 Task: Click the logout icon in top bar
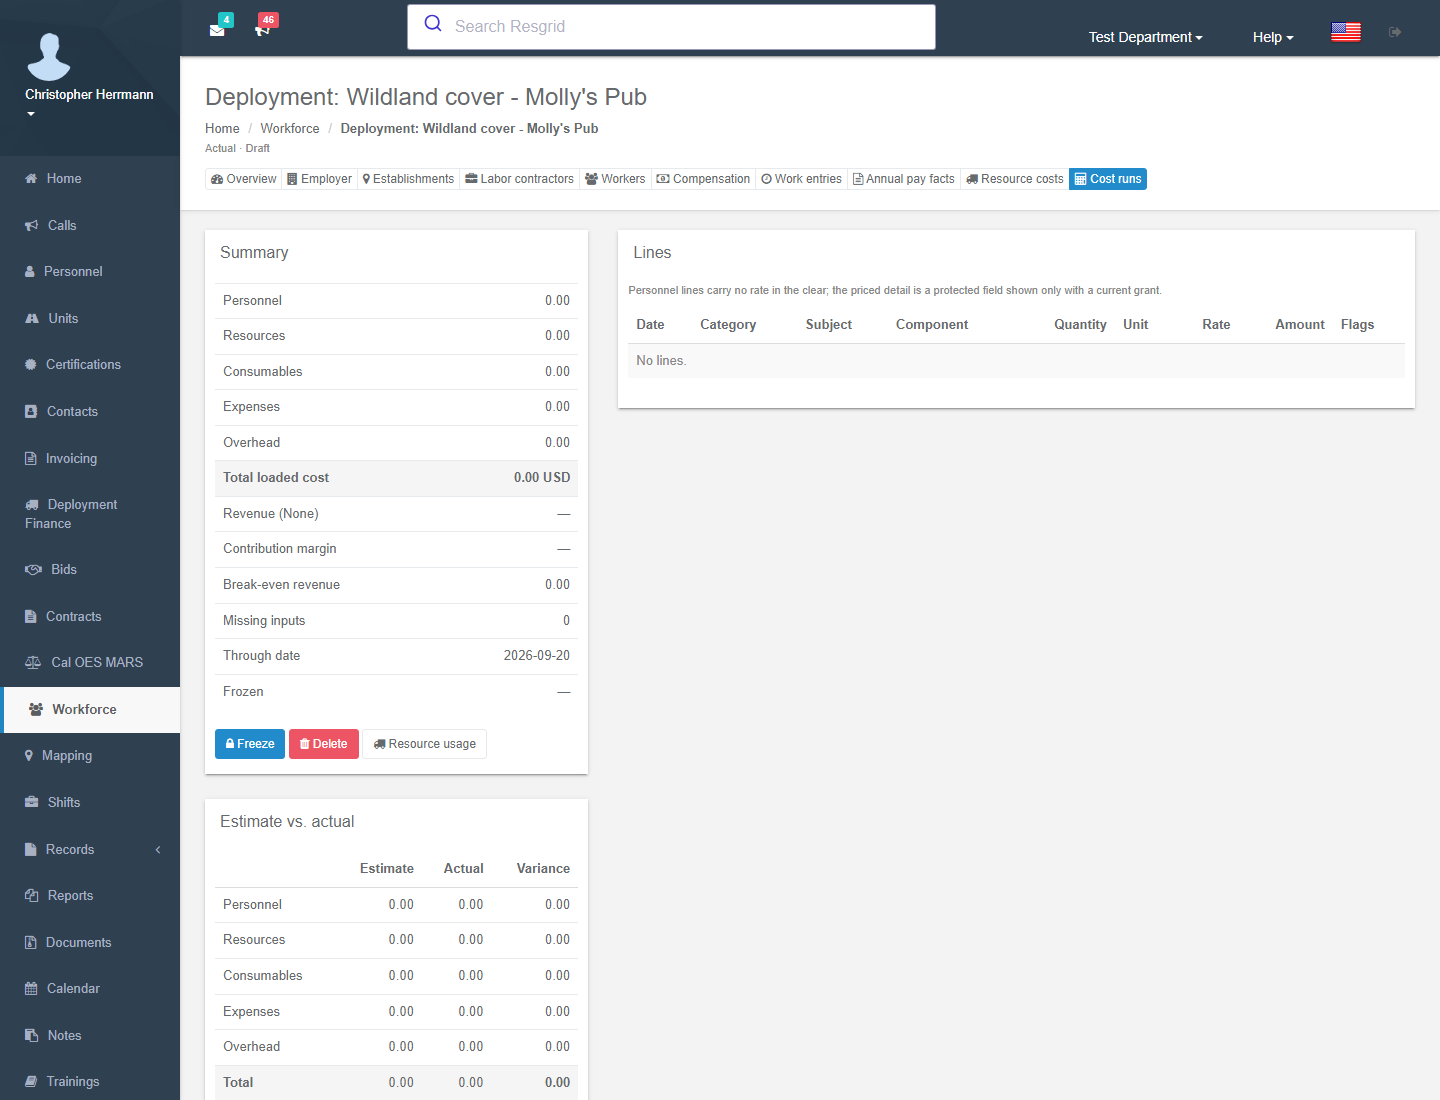point(1395,32)
